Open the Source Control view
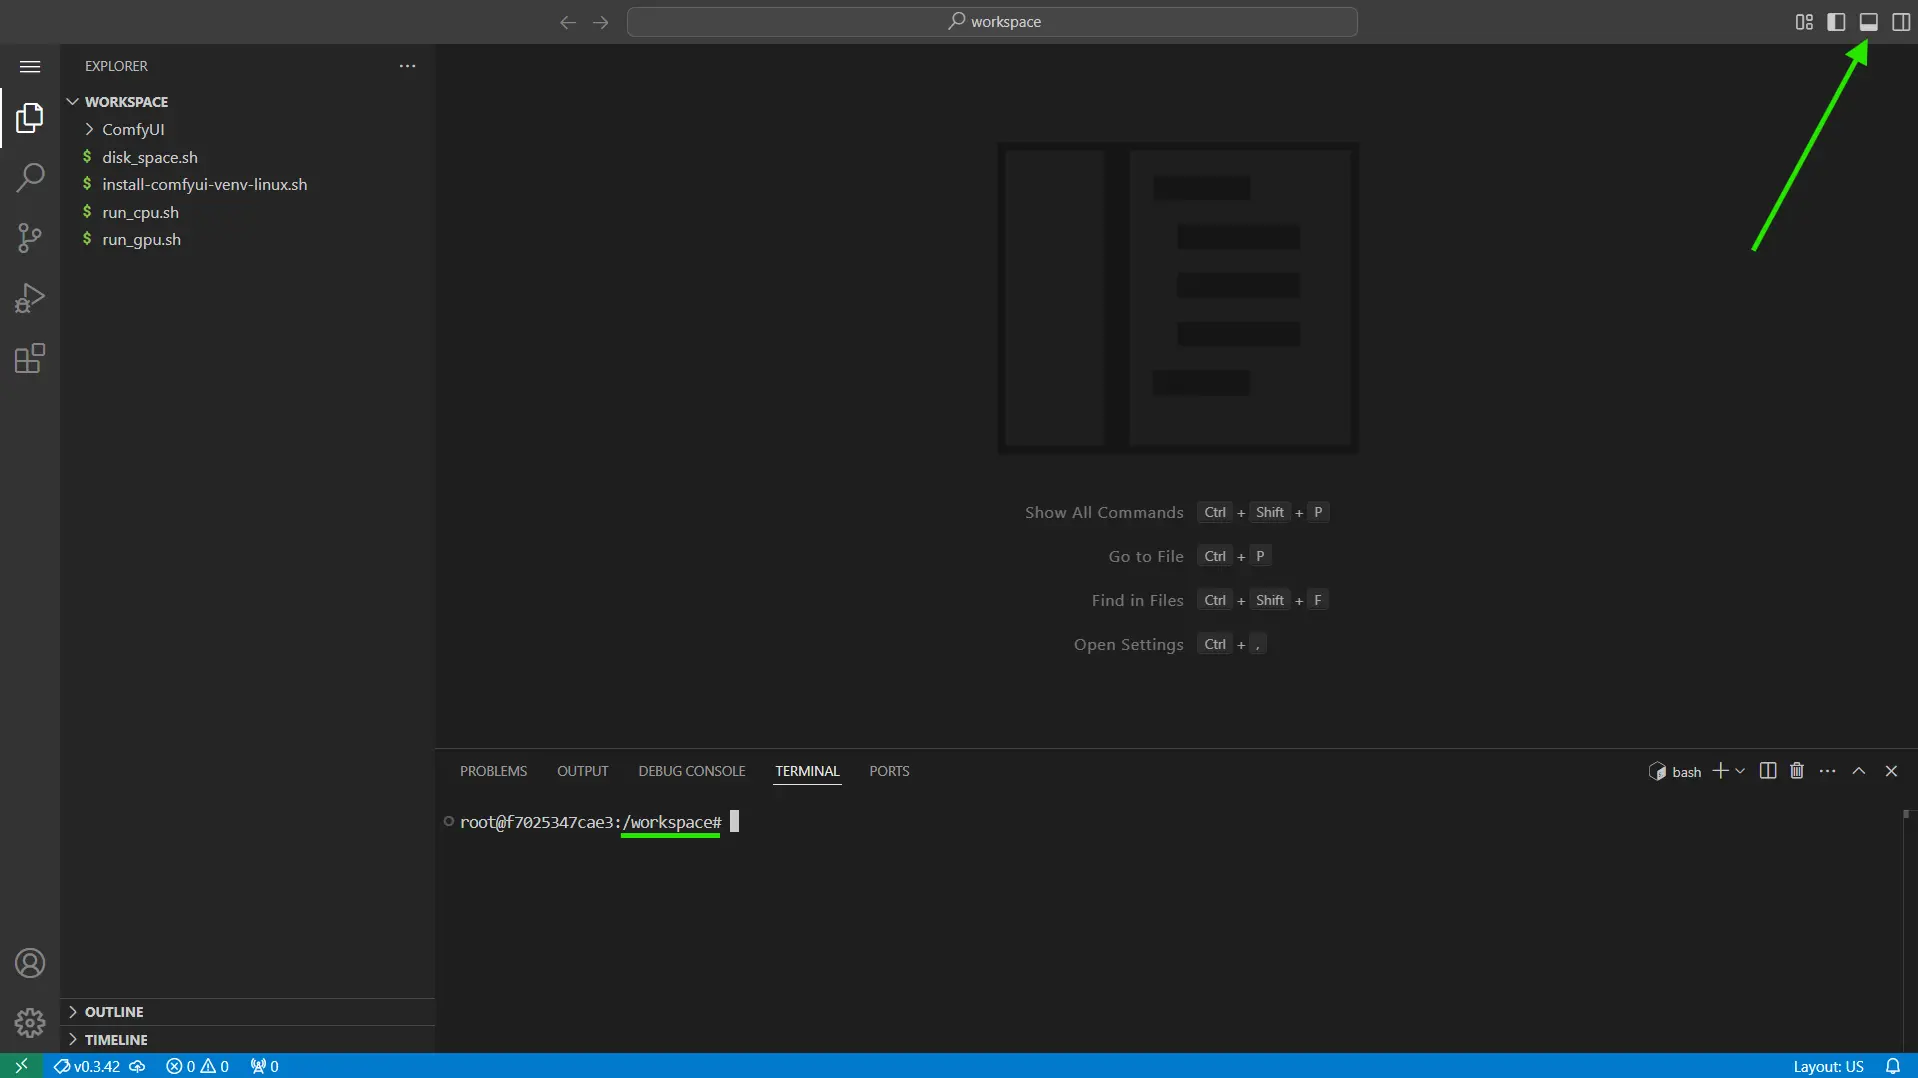The height and width of the screenshot is (1078, 1918). tap(30, 238)
